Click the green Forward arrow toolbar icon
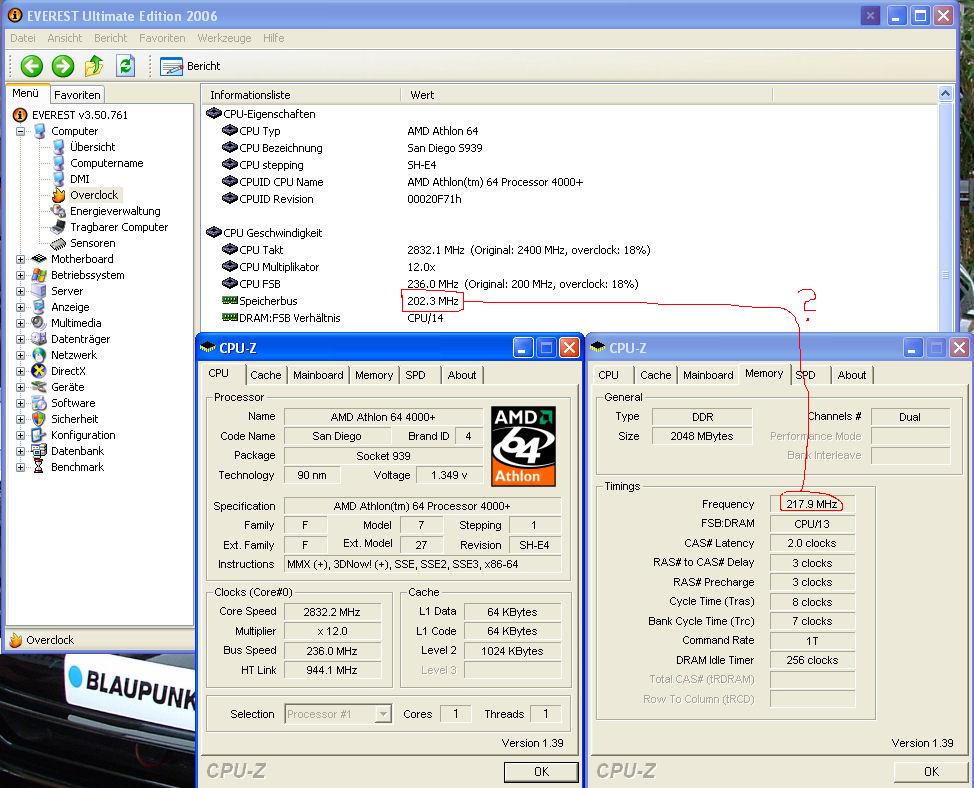This screenshot has height=788, width=974. pos(62,66)
